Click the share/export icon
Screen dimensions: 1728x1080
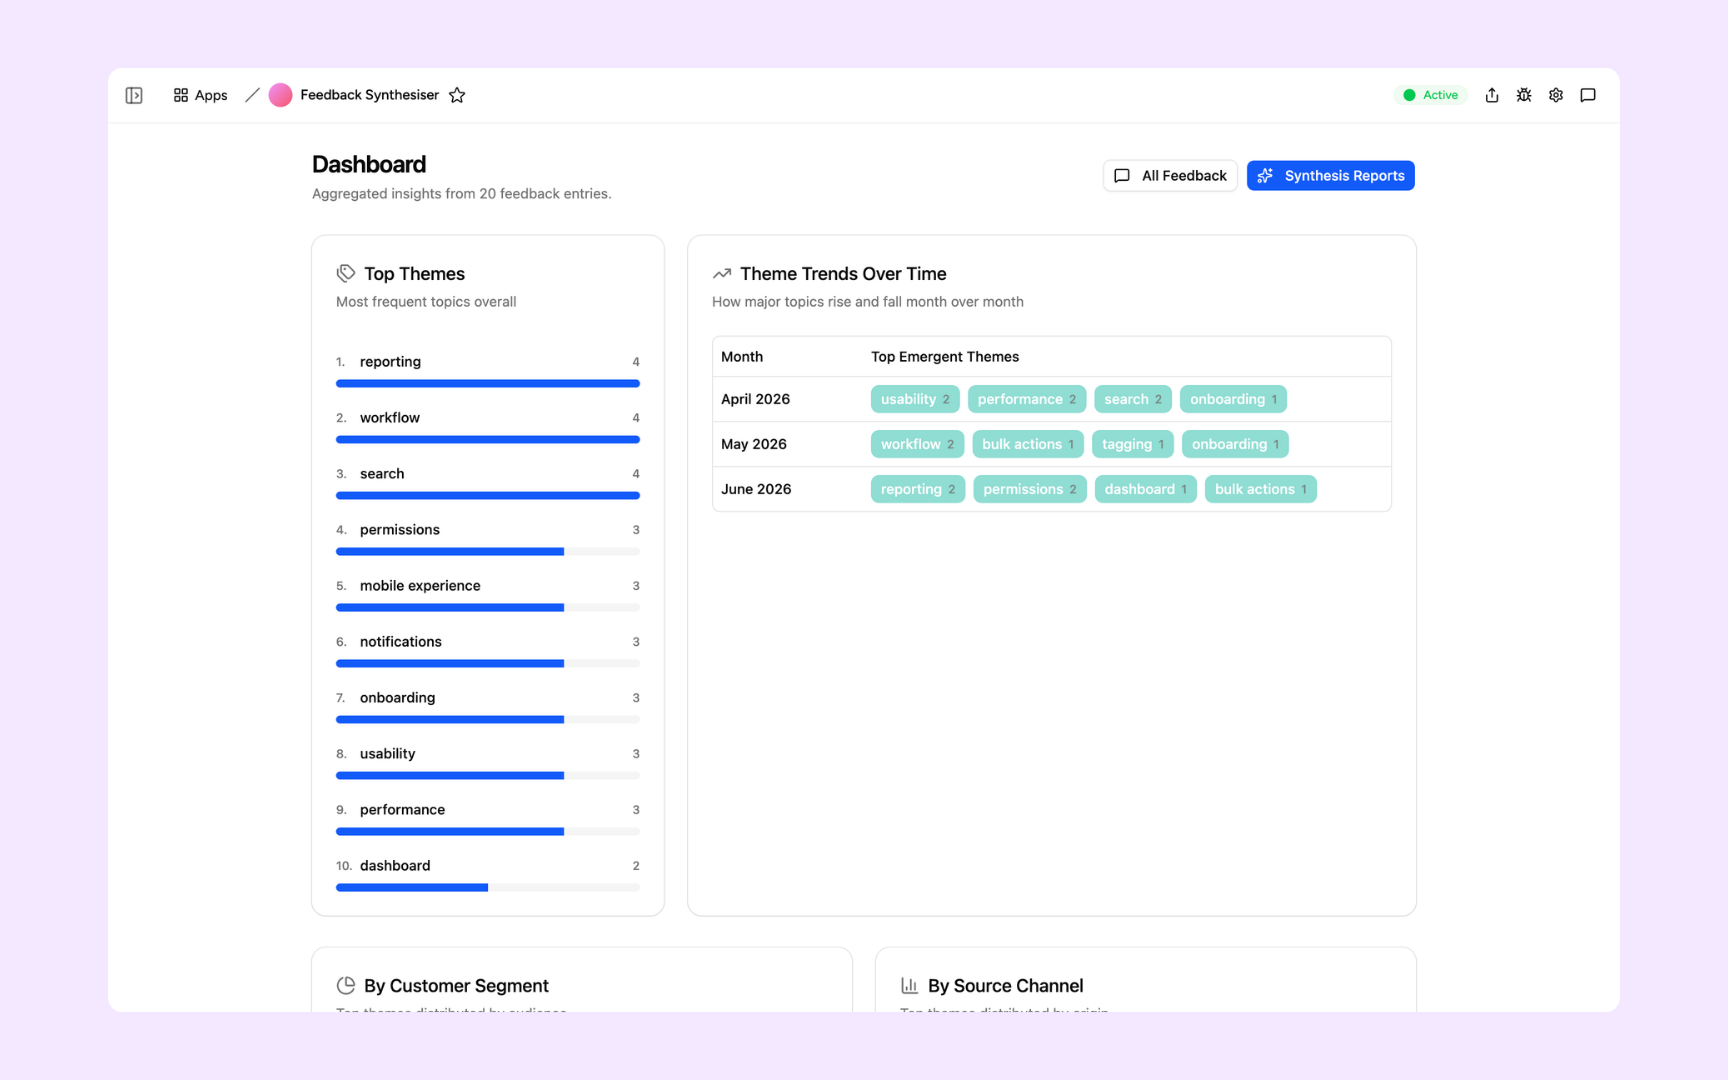pyautogui.click(x=1492, y=95)
